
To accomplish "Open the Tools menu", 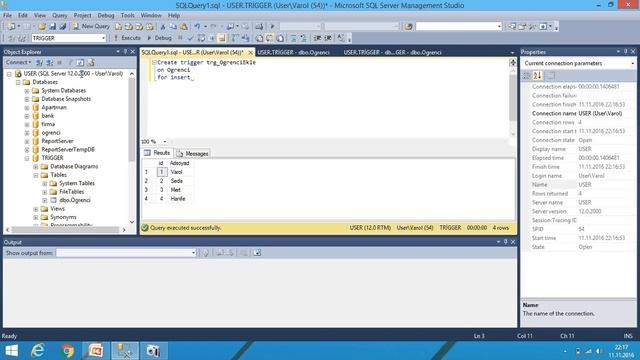I will click(x=127, y=15).
